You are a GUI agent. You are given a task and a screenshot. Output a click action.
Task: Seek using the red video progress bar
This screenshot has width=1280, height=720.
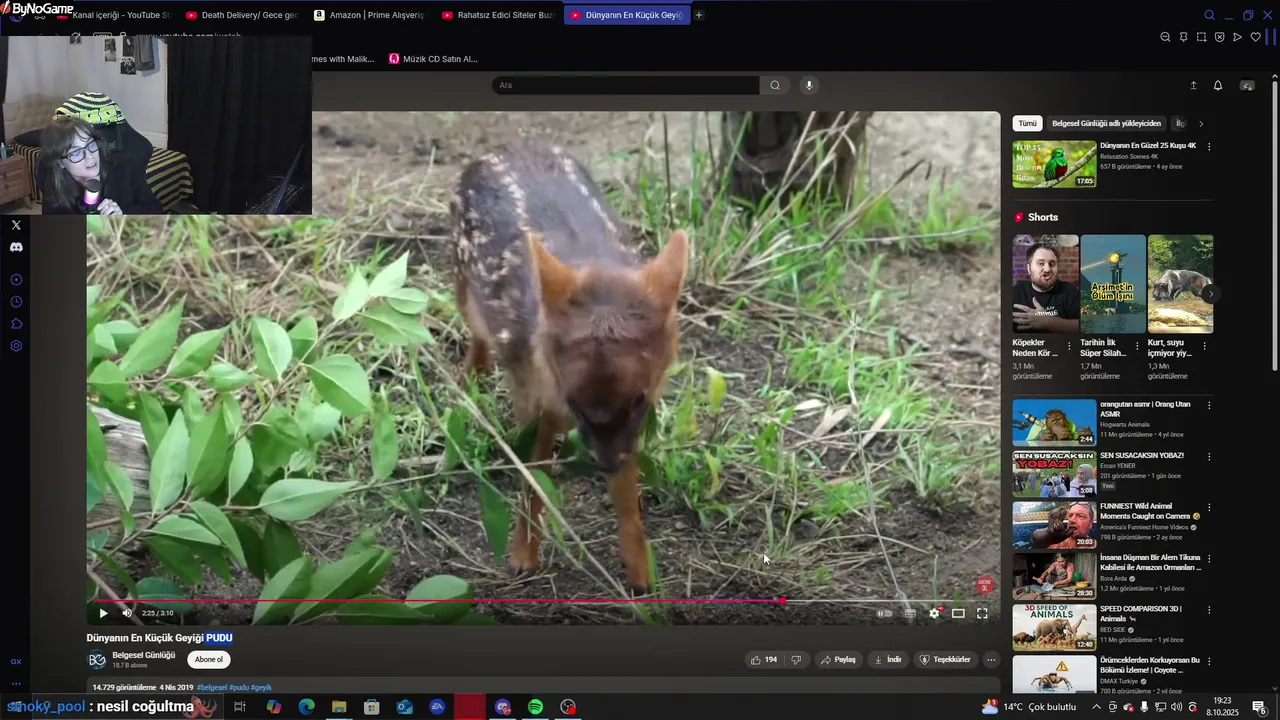coord(542,601)
